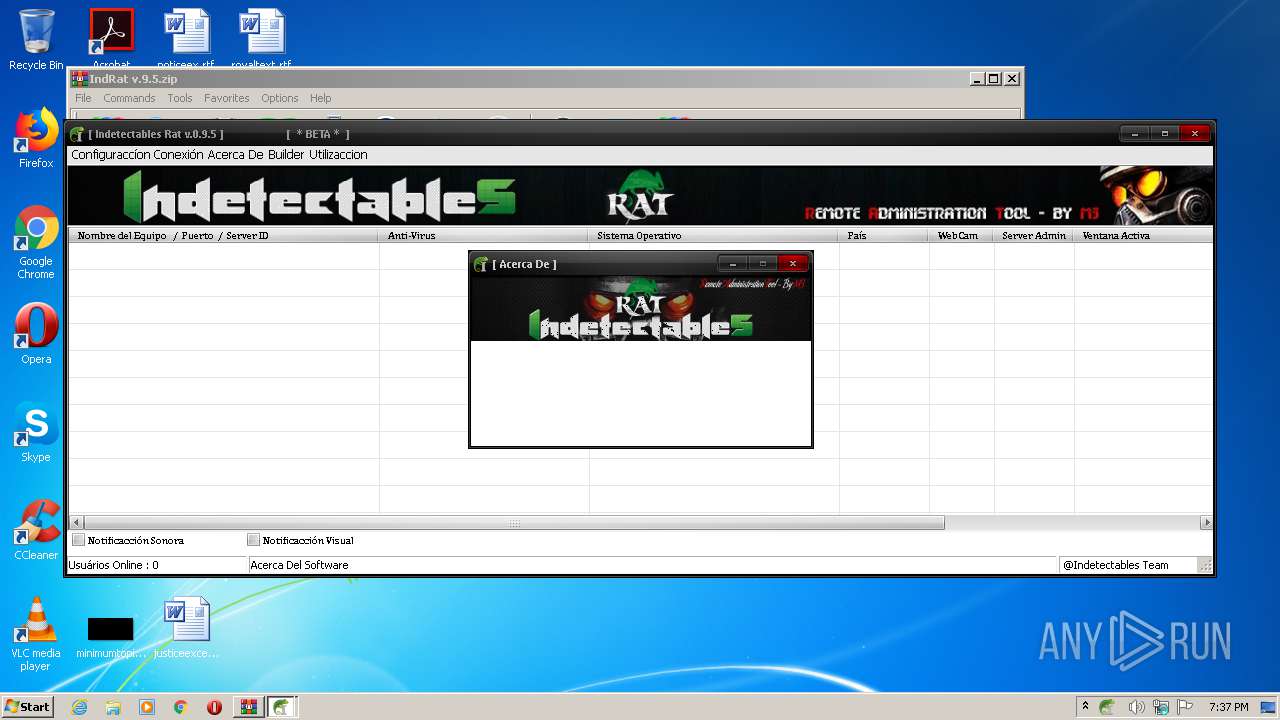
Task: Click the WinRAR icon in IndRat zip title bar
Action: pos(79,79)
